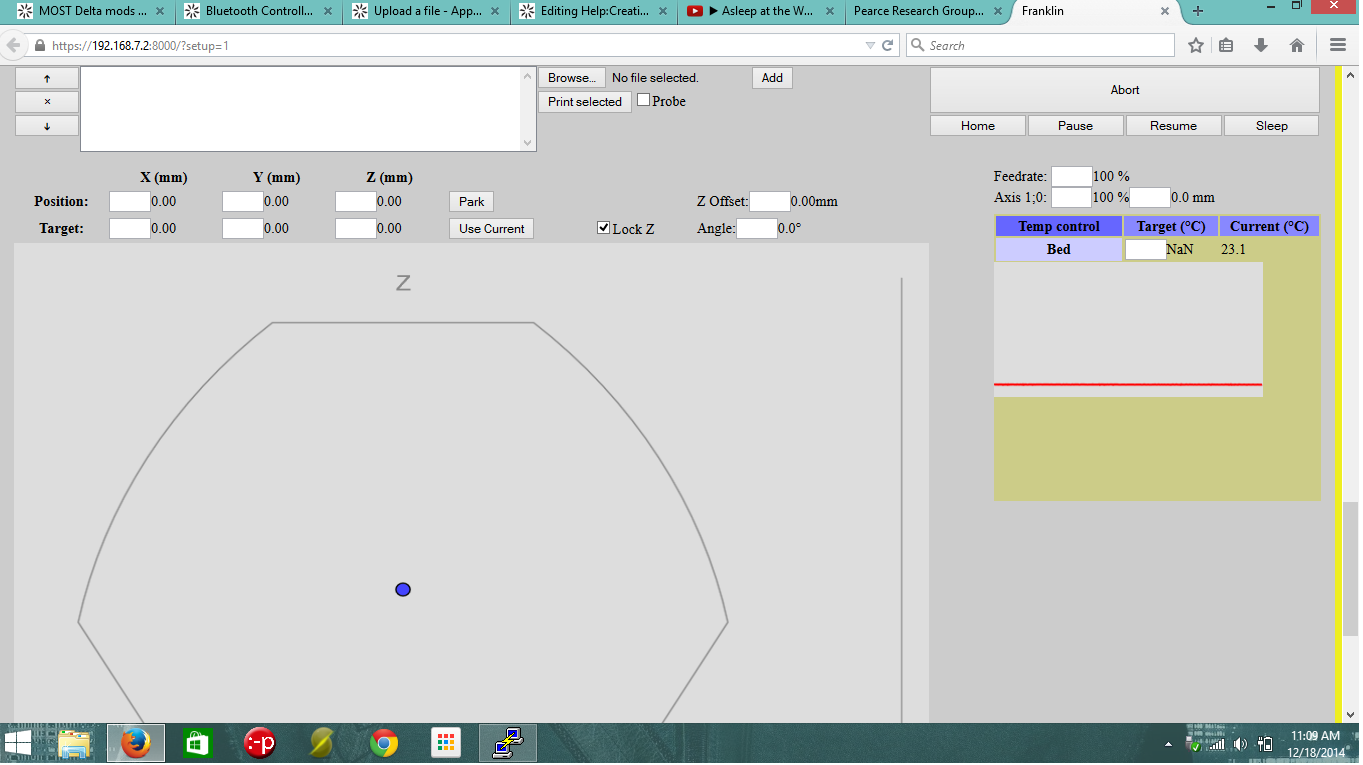The height and width of the screenshot is (765, 1363).
Task: Click the Park button
Action: coord(471,202)
